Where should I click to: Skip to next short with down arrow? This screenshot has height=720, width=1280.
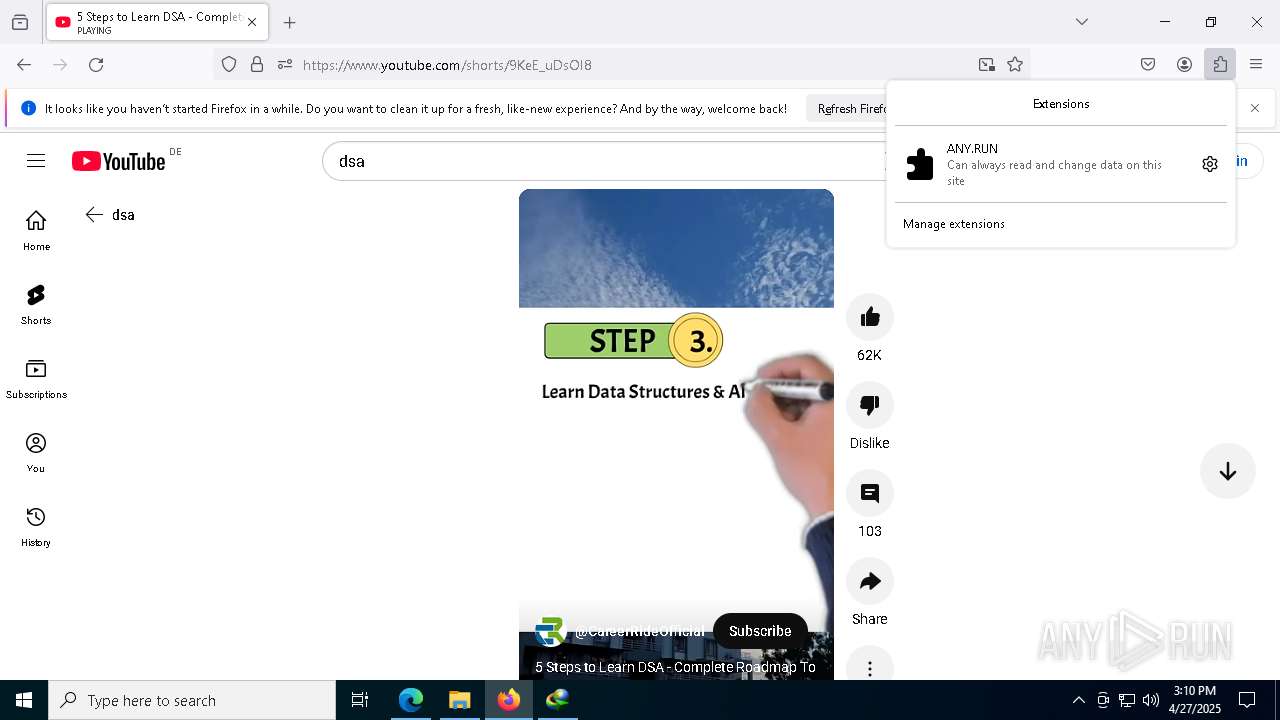[x=1228, y=472]
